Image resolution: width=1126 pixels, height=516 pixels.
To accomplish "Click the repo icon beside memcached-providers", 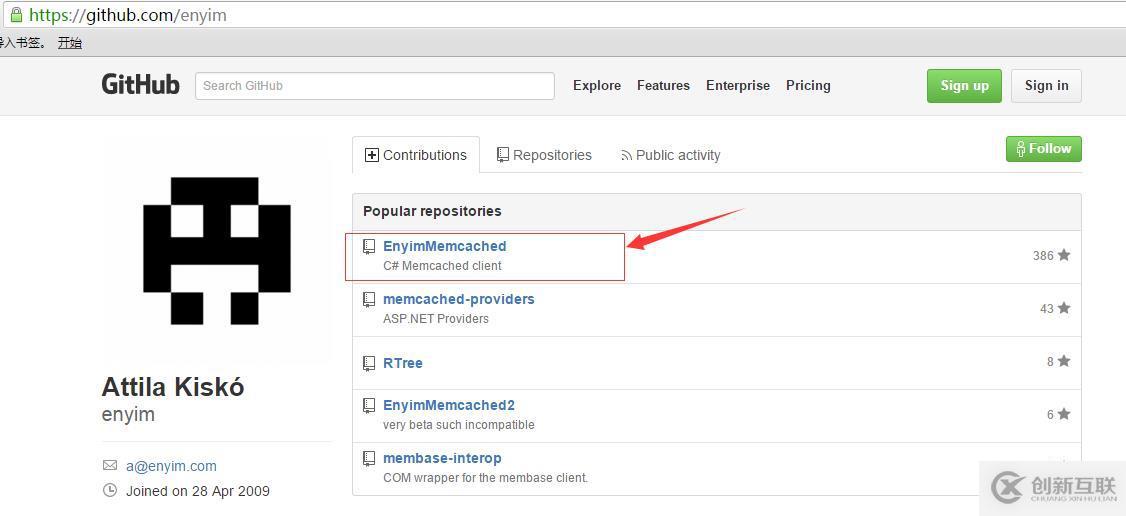I will [x=369, y=300].
